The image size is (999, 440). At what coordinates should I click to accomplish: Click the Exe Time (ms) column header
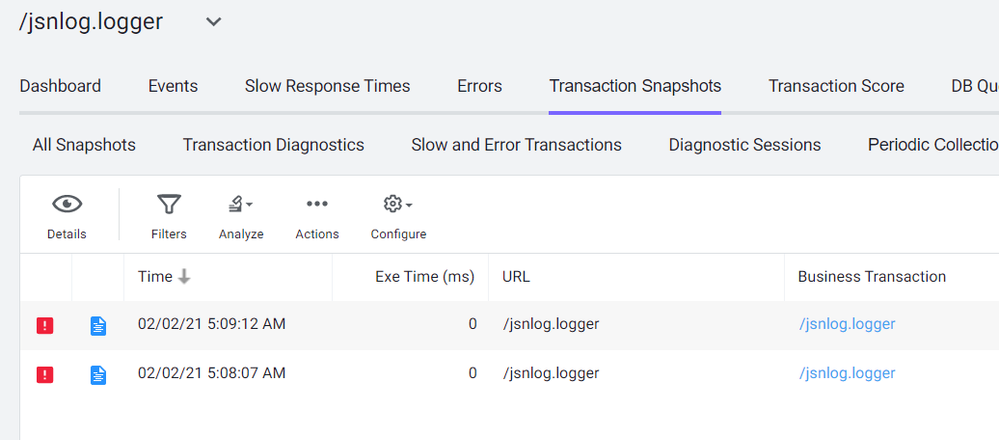pos(424,277)
